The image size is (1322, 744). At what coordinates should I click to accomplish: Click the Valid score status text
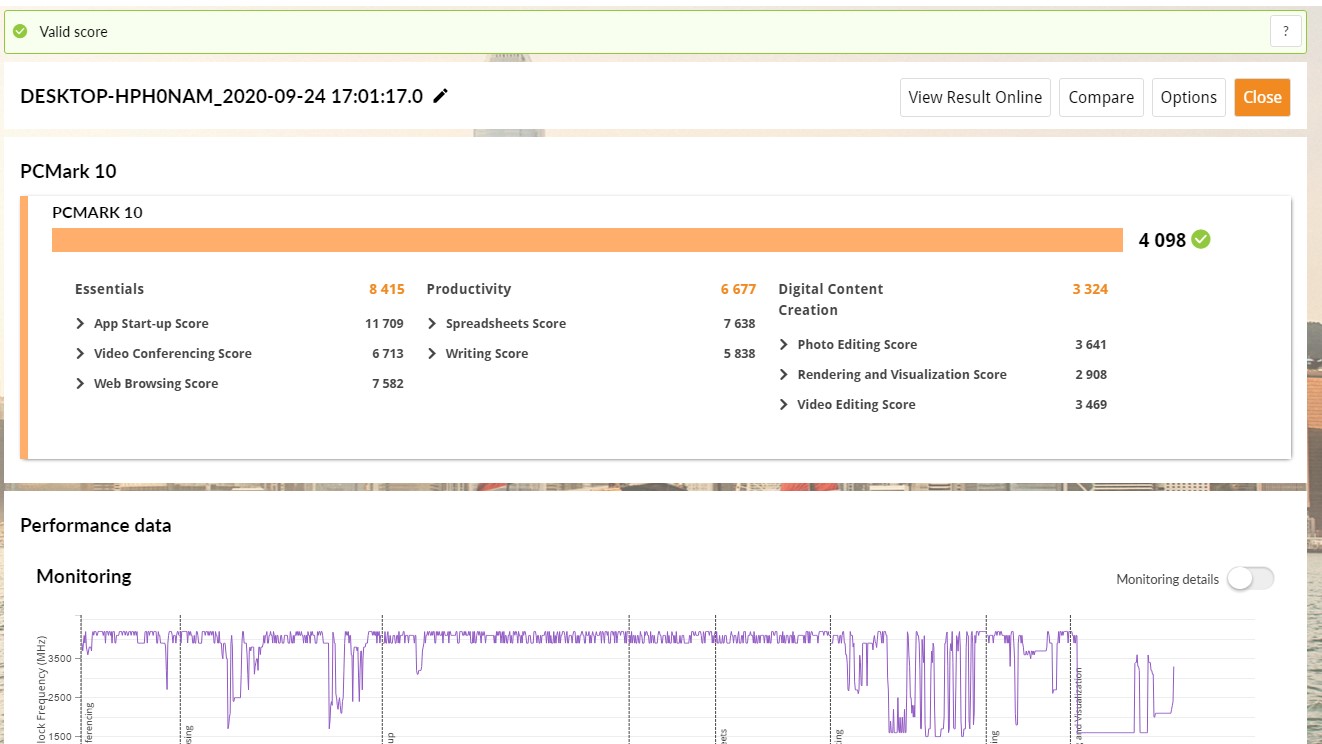pos(73,31)
